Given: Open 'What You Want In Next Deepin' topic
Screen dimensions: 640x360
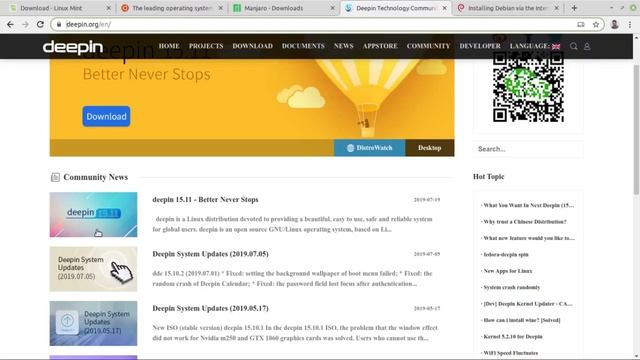Looking at the screenshot, I should coord(528,205).
